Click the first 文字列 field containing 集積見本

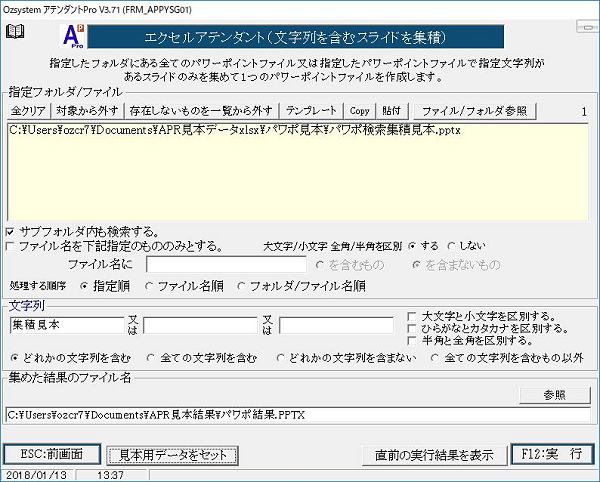coord(66,325)
